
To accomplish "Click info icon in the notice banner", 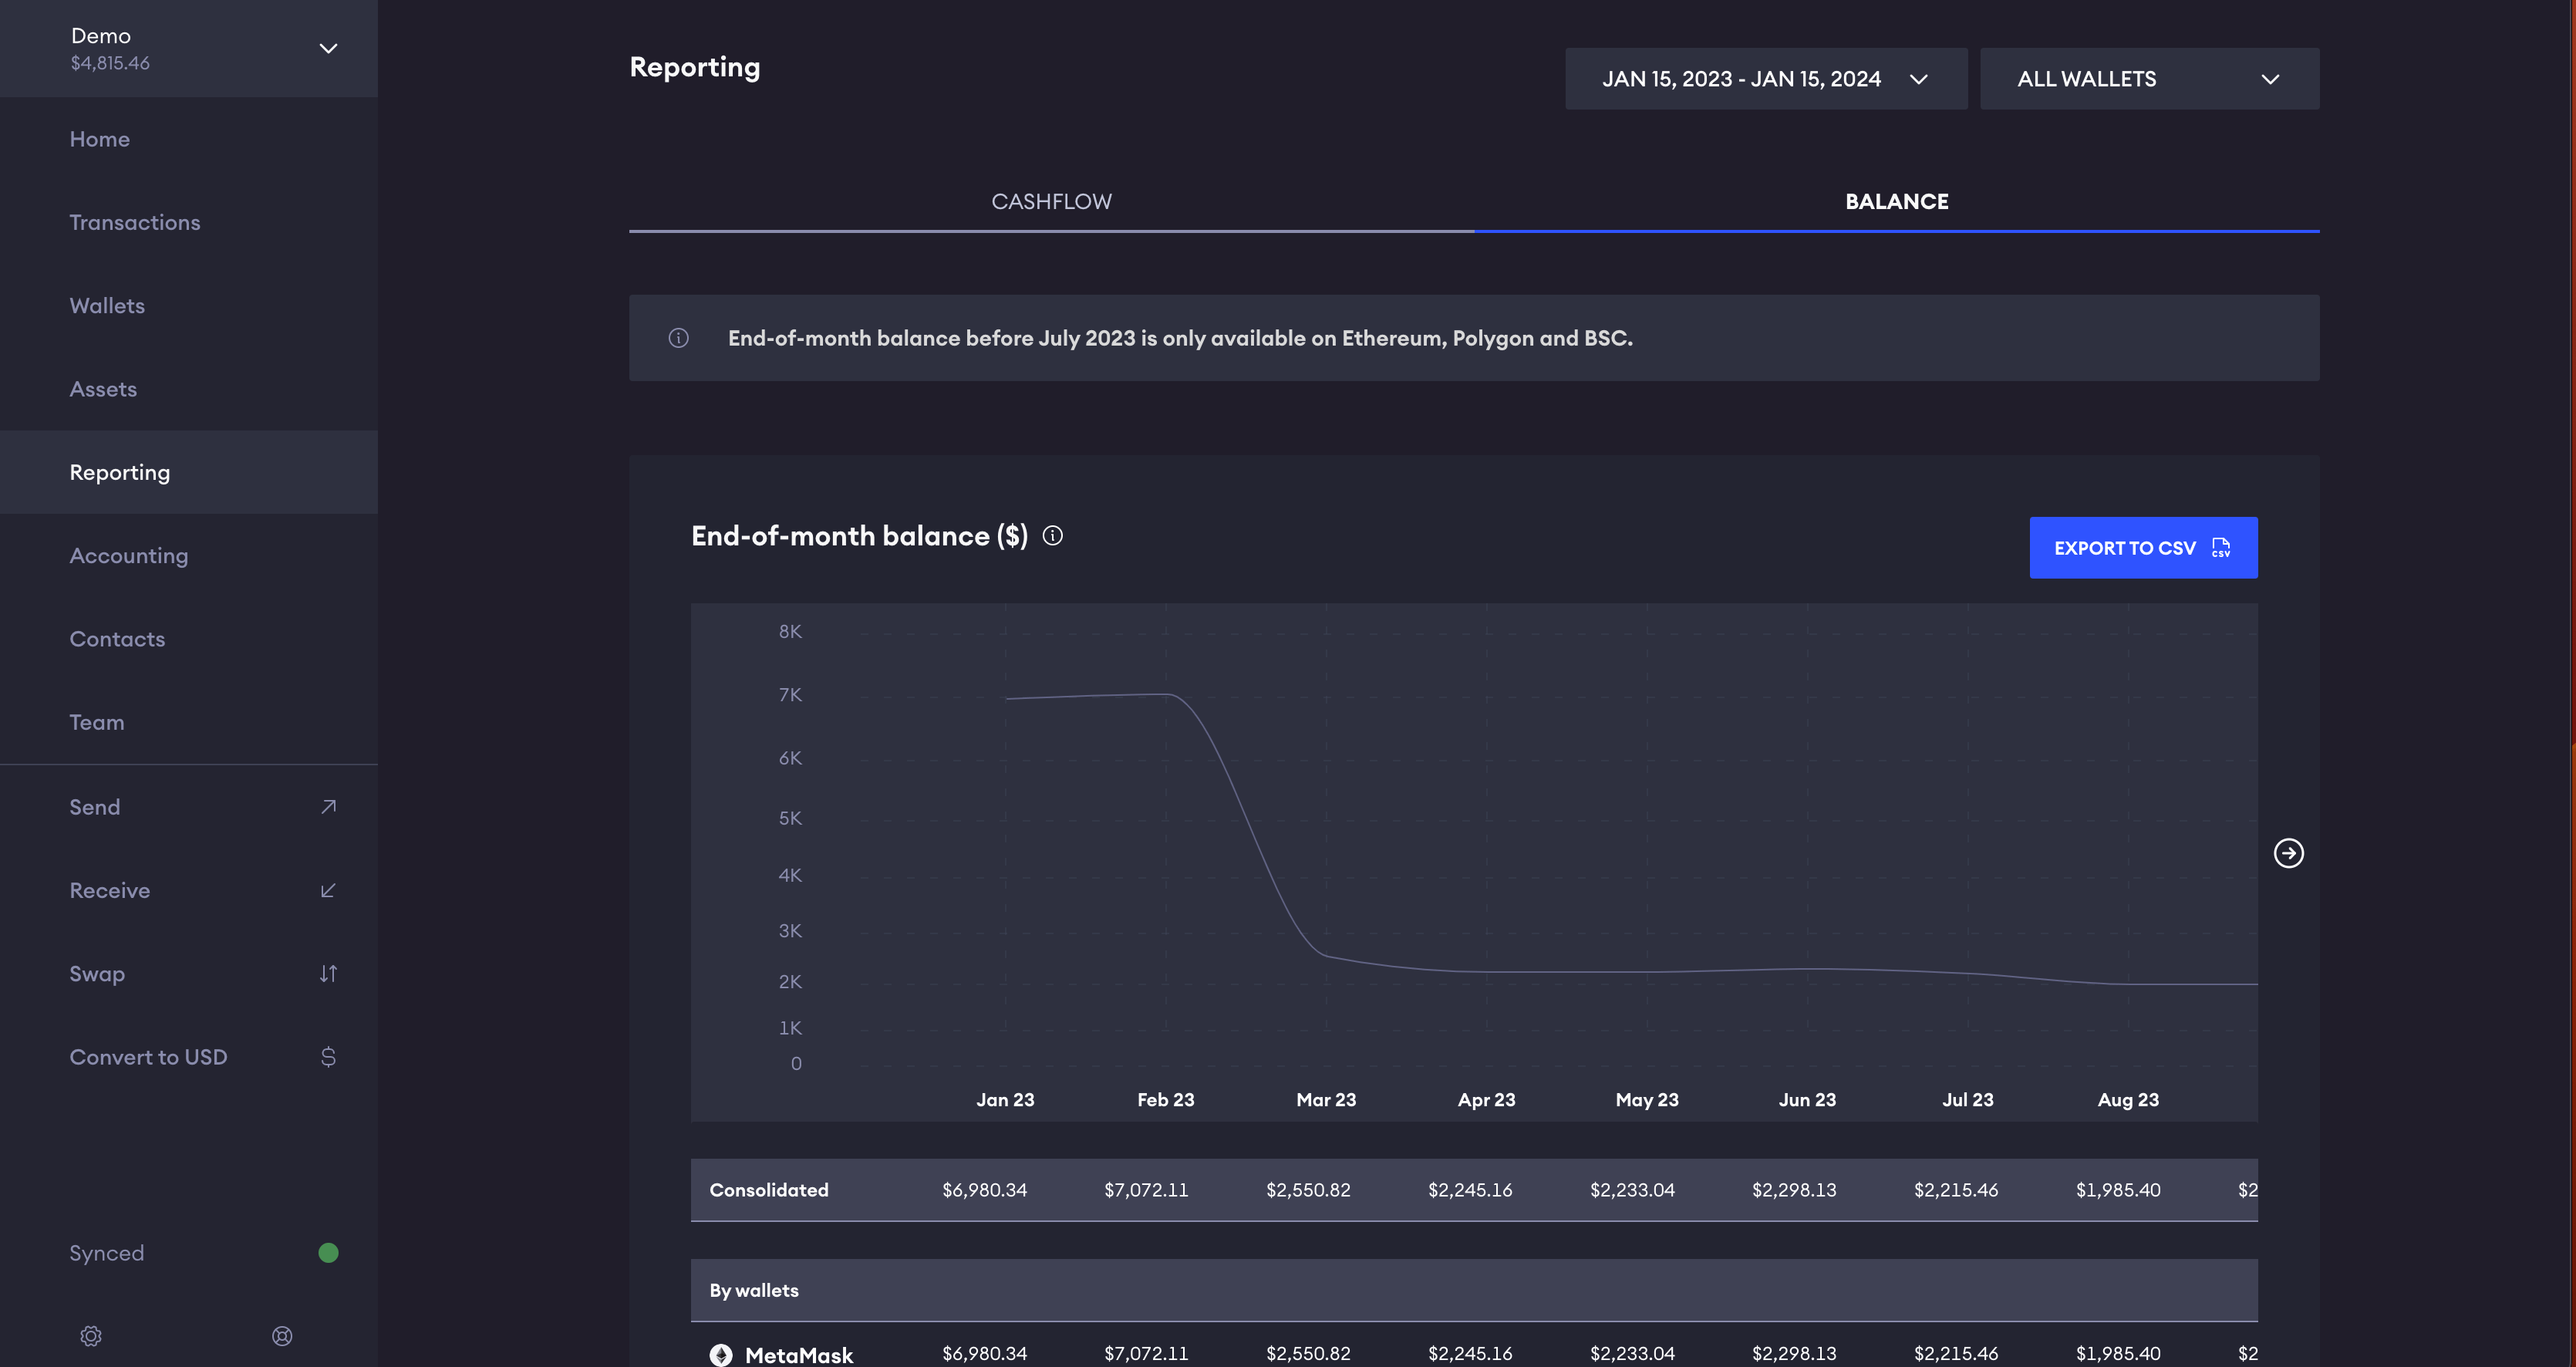I will (x=678, y=338).
